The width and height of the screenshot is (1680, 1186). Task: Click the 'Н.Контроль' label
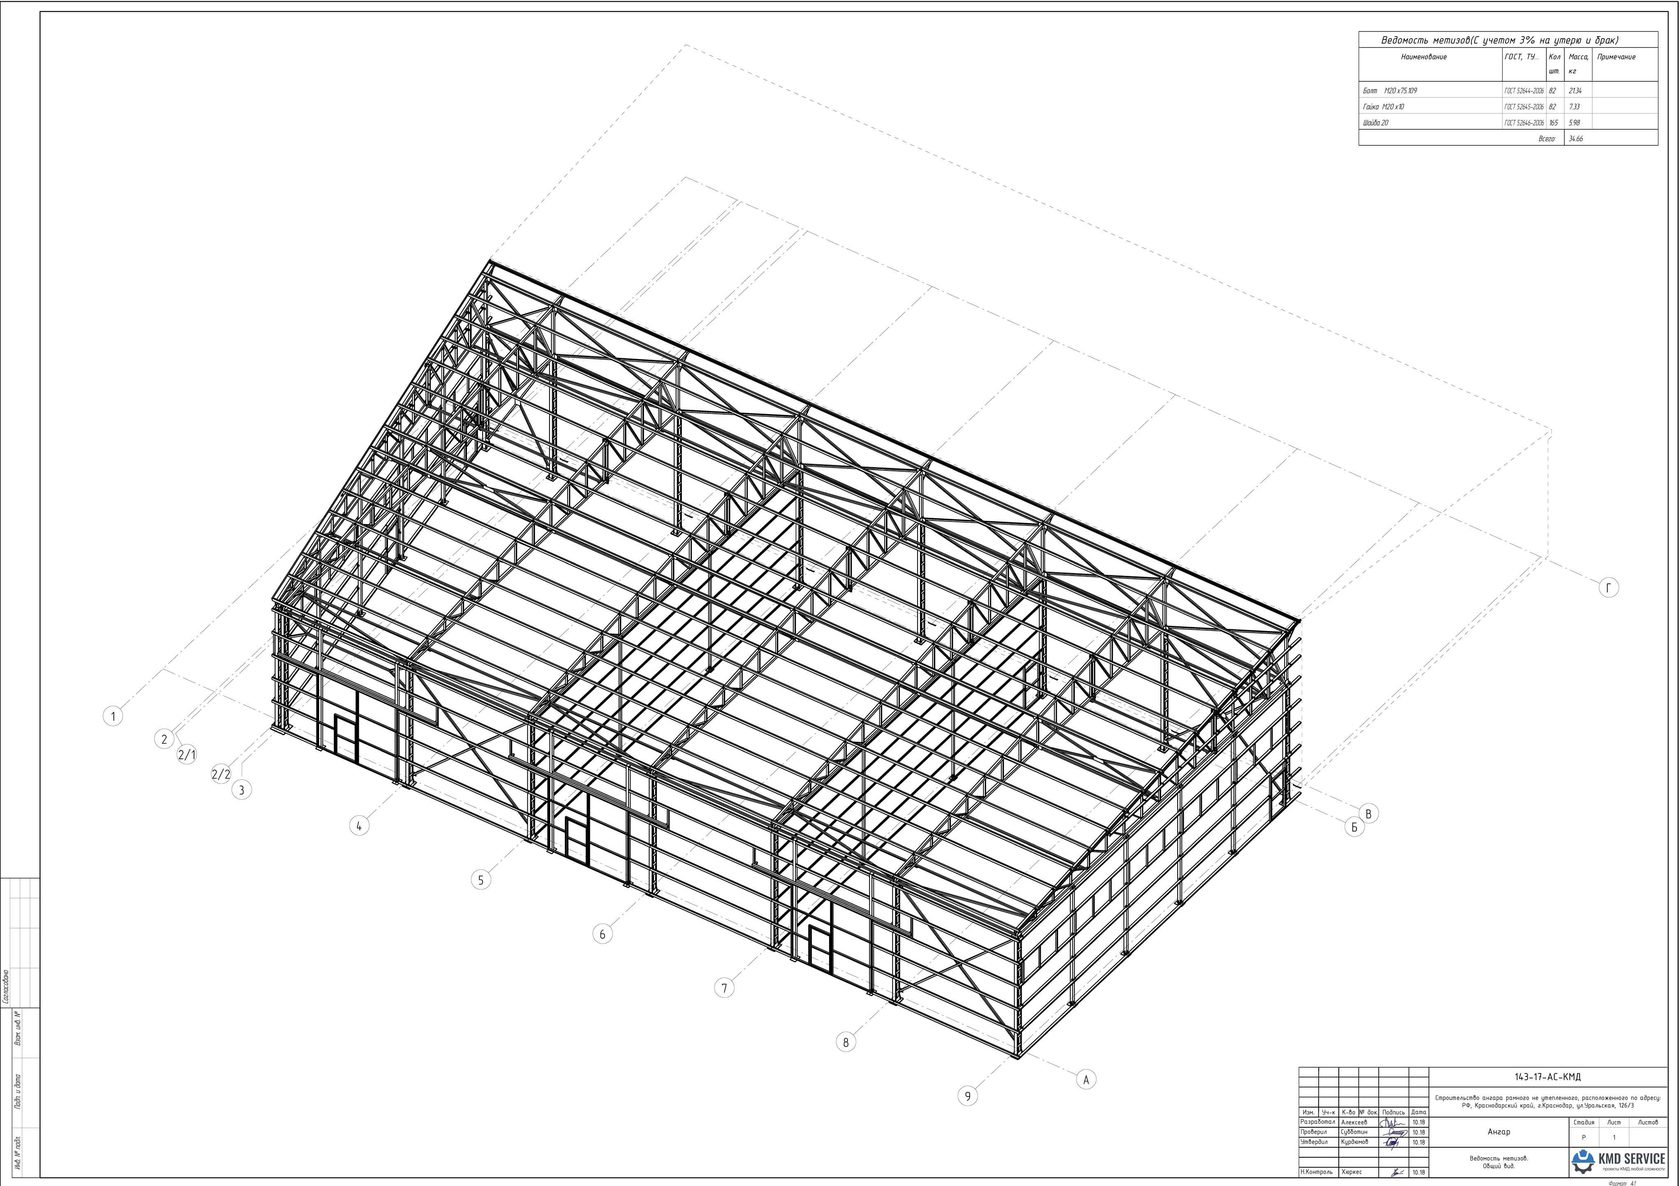(1318, 1171)
